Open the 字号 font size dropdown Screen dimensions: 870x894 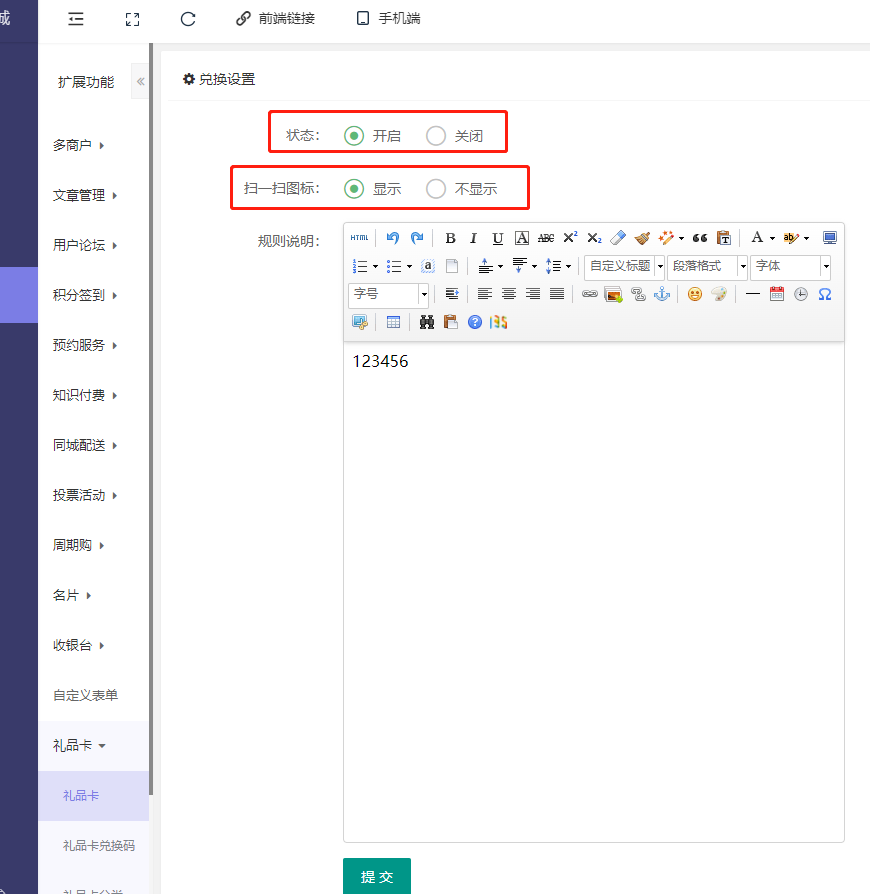pos(389,294)
